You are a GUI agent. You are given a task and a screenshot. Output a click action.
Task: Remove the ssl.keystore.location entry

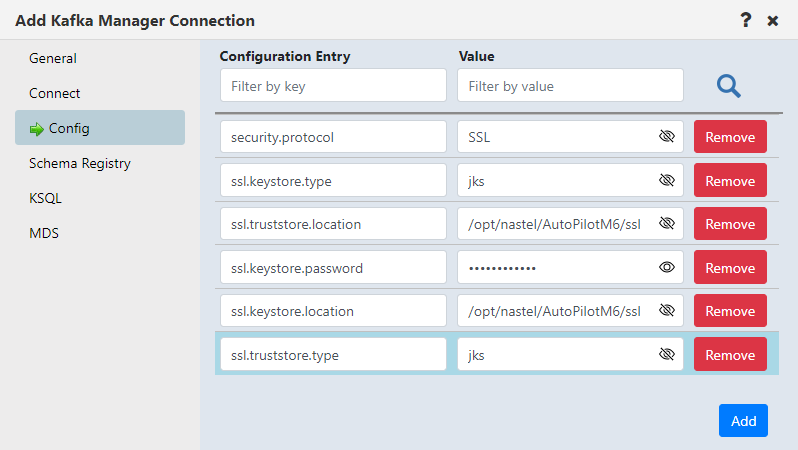click(730, 311)
